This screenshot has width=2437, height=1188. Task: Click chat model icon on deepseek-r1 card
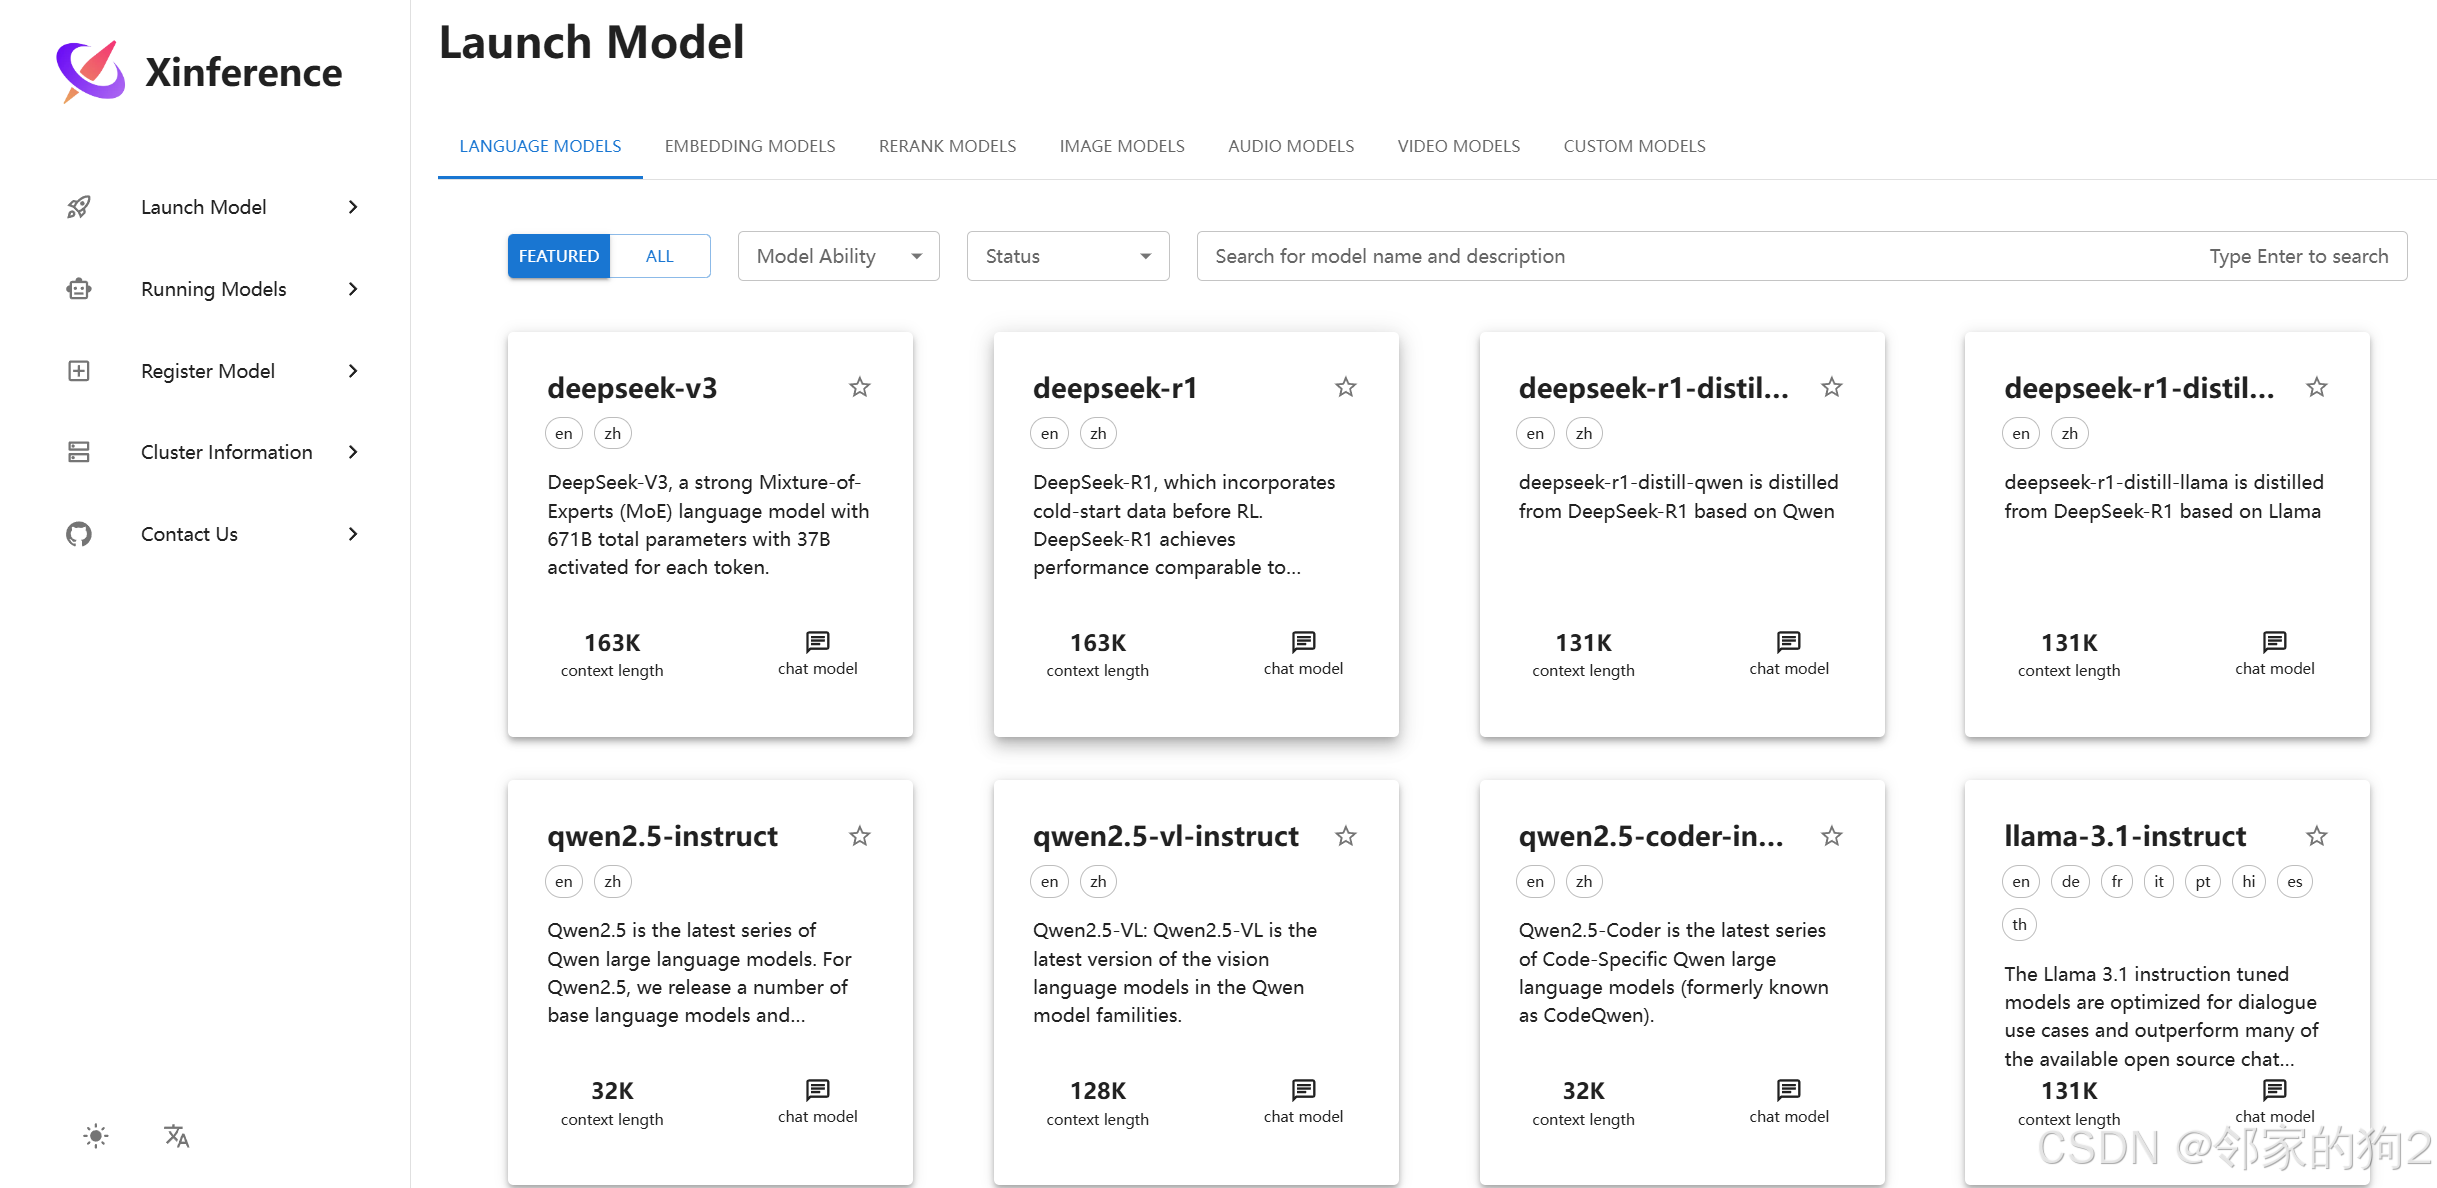click(1304, 641)
